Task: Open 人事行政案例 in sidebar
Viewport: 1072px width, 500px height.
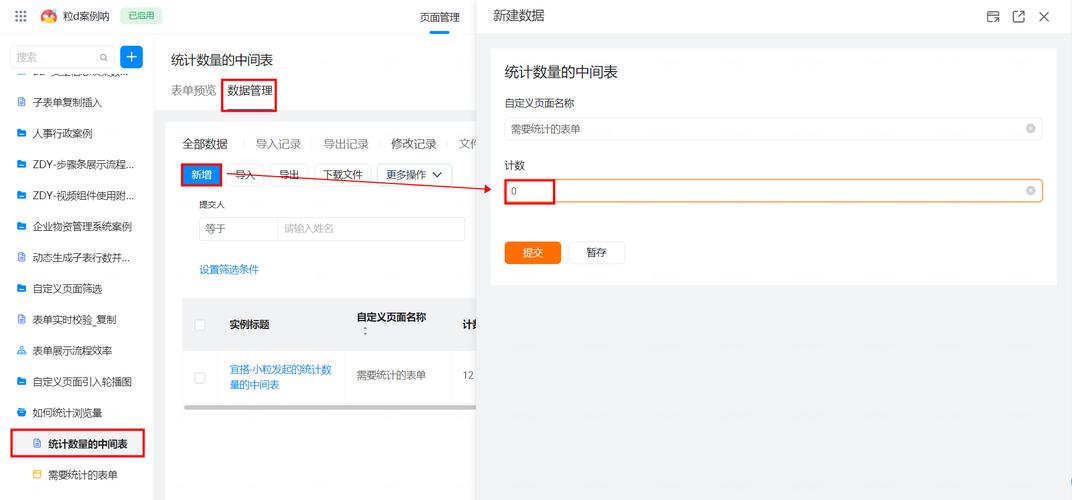Action: coord(62,133)
